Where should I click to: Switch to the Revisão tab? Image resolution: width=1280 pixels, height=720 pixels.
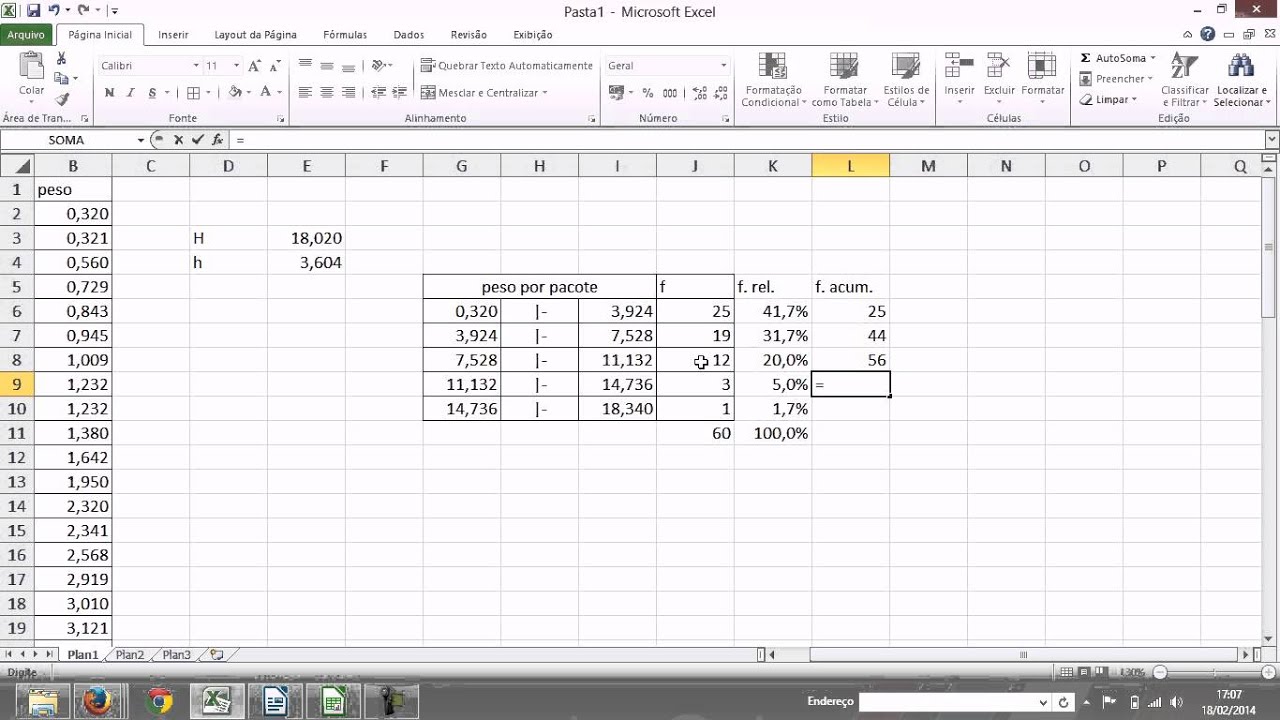(x=469, y=34)
